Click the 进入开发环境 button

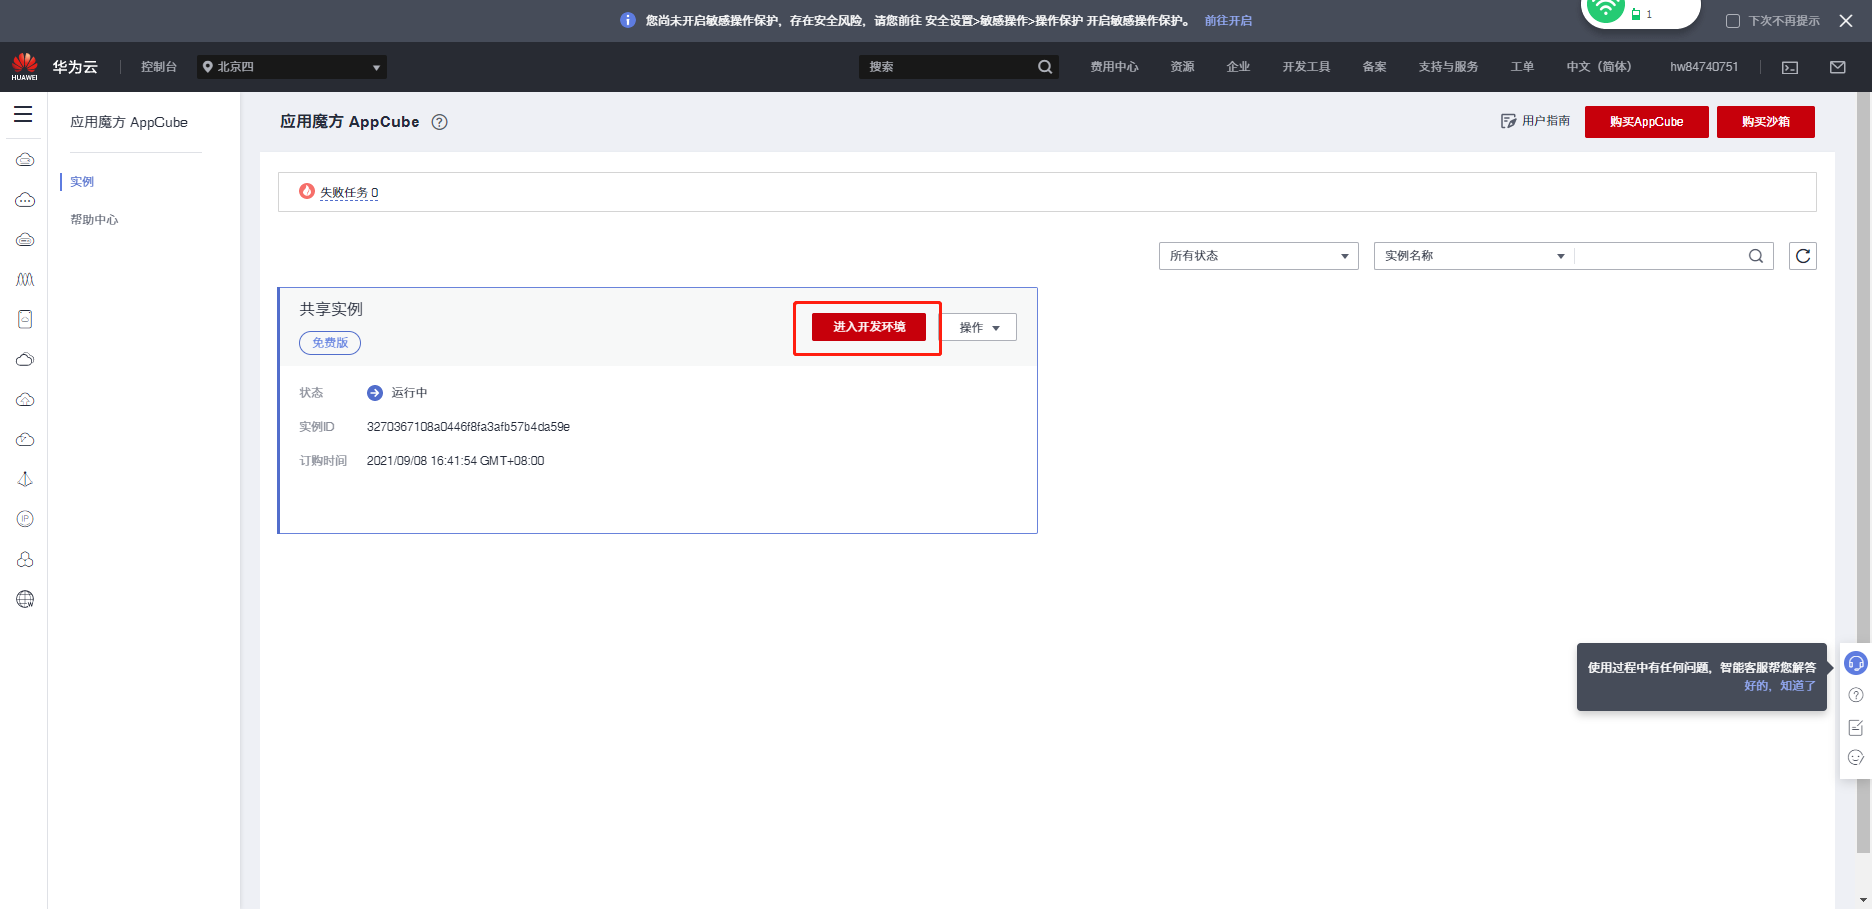869,327
